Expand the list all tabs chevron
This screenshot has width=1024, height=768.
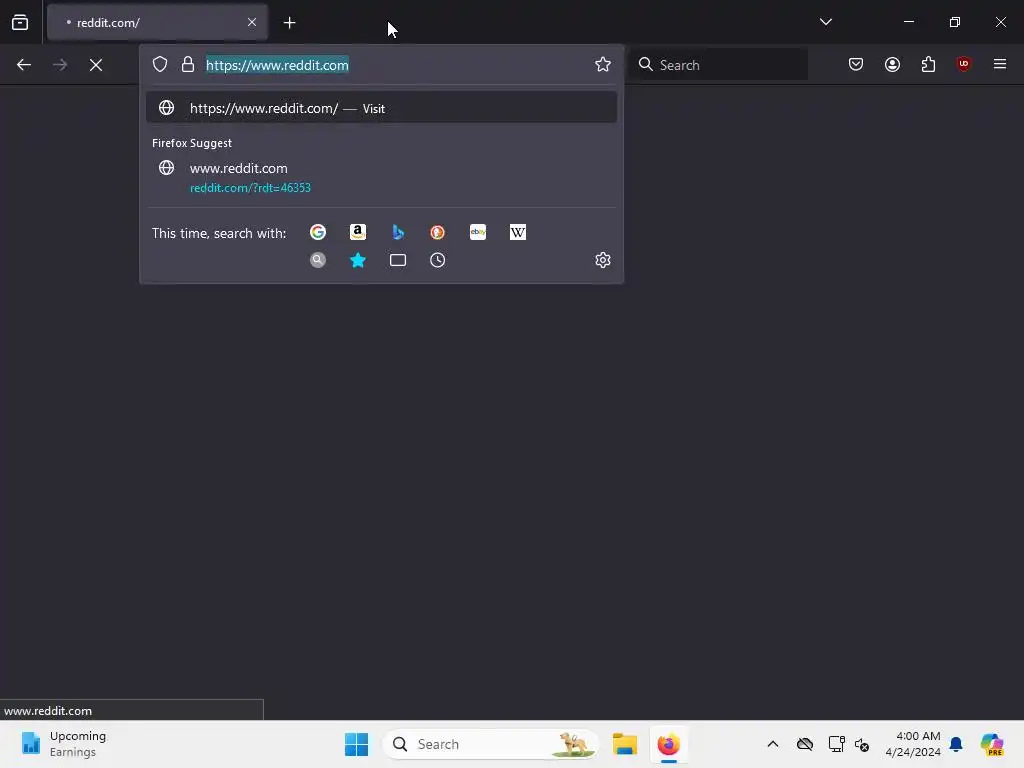coord(825,22)
